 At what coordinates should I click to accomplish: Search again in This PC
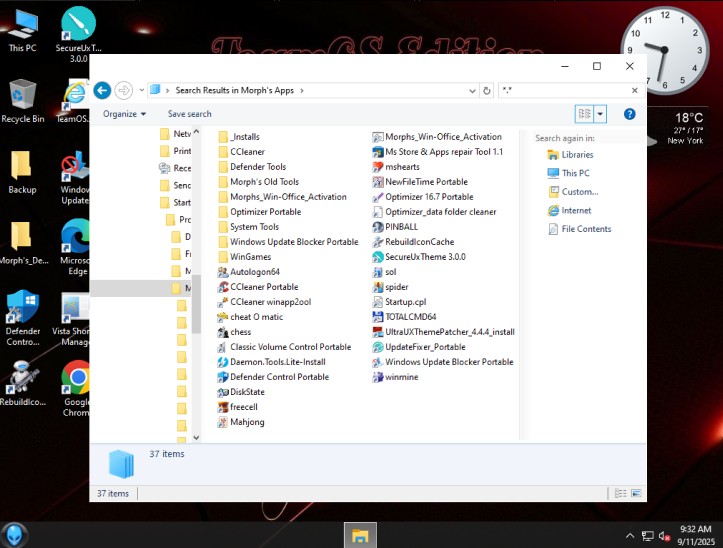[569, 173]
